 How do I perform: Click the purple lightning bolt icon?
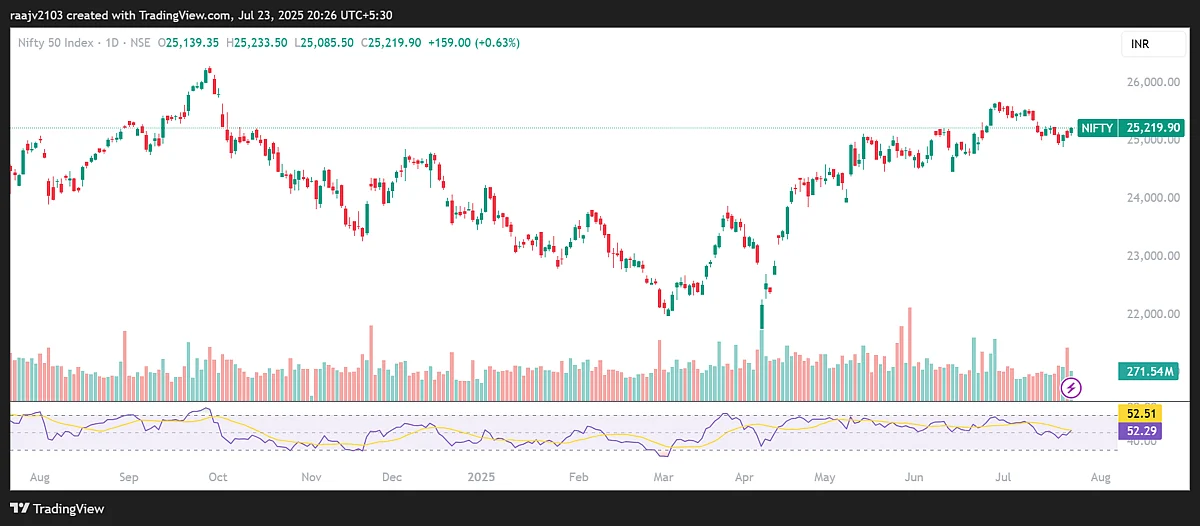pyautogui.click(x=1071, y=388)
